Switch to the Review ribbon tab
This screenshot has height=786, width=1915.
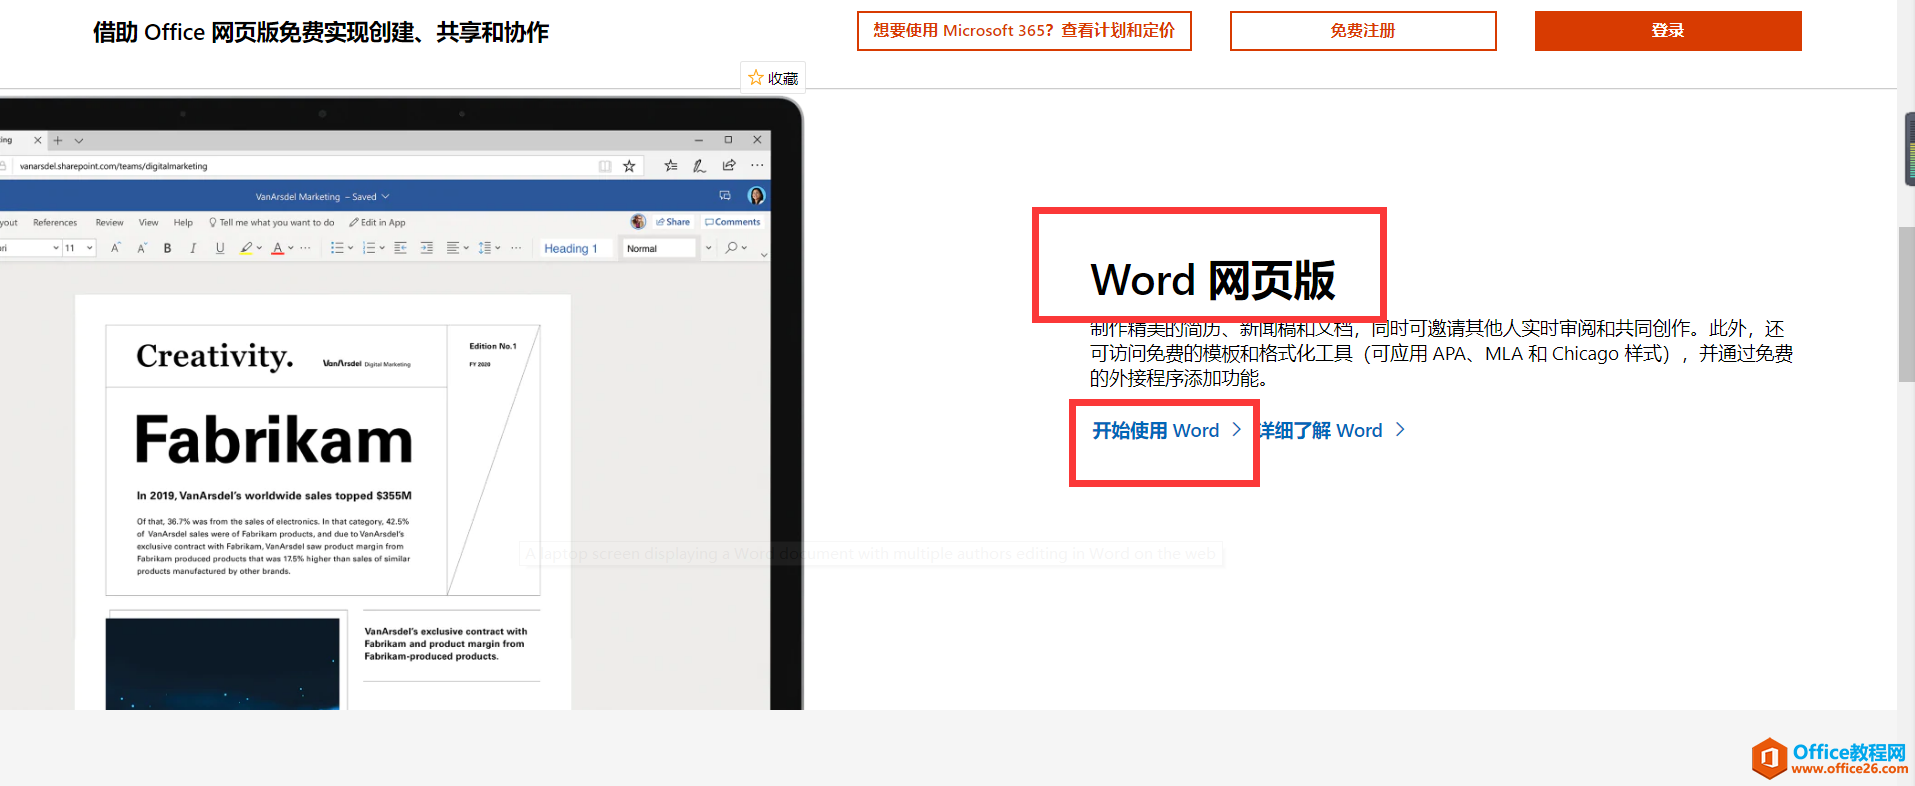(x=109, y=223)
